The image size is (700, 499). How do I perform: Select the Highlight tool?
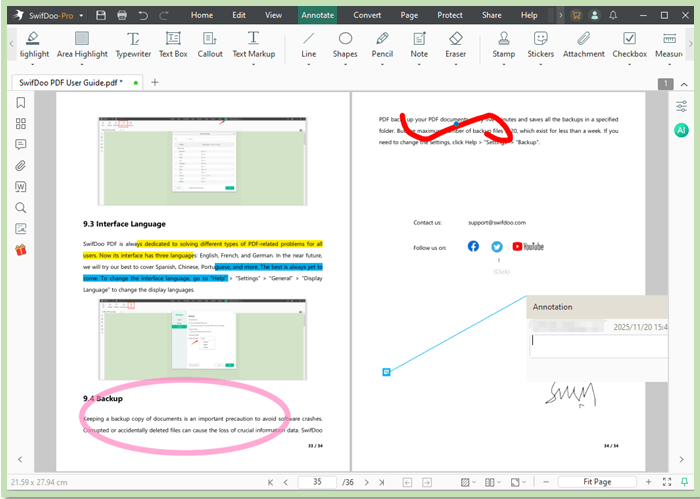click(x=33, y=45)
